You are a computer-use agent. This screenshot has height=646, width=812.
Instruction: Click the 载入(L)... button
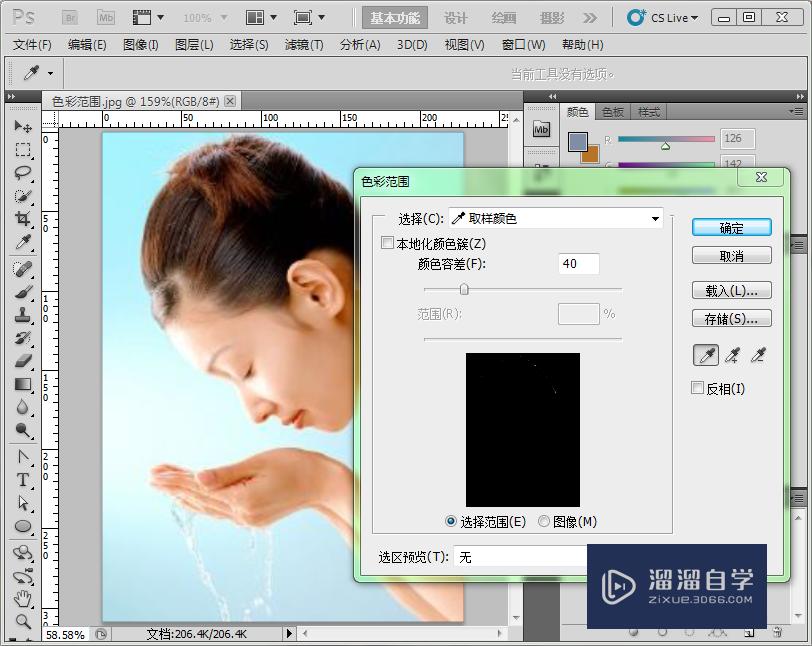coord(732,291)
